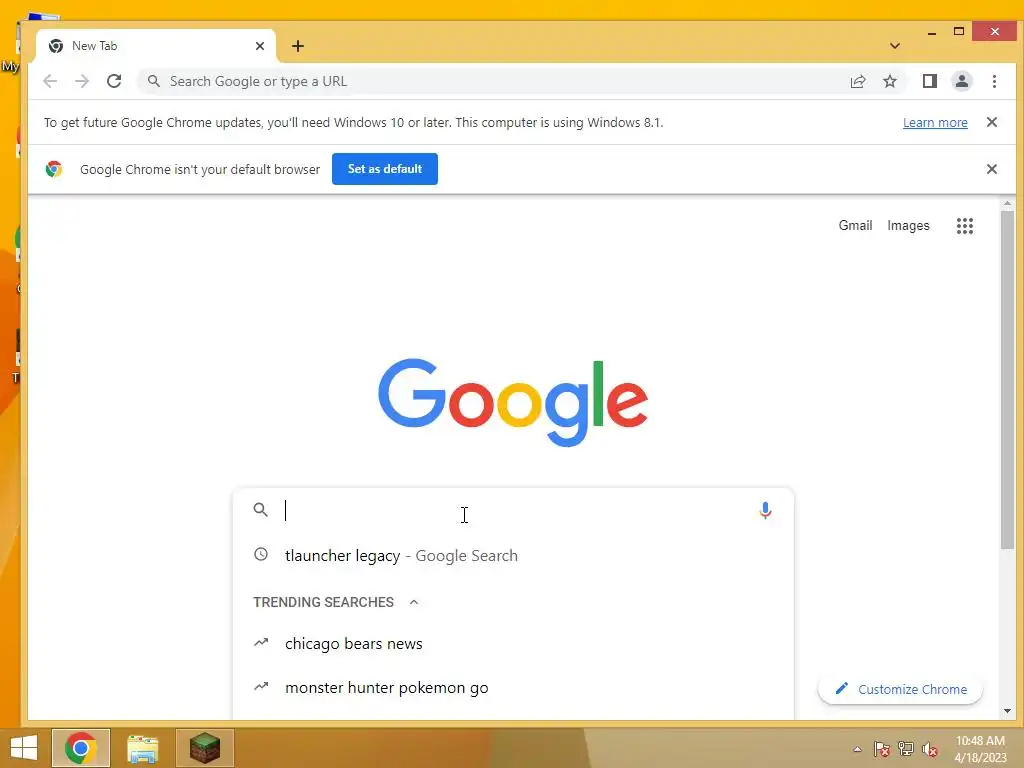Viewport: 1024px width, 768px height.
Task: Click the Forward navigation arrow
Action: pos(82,81)
